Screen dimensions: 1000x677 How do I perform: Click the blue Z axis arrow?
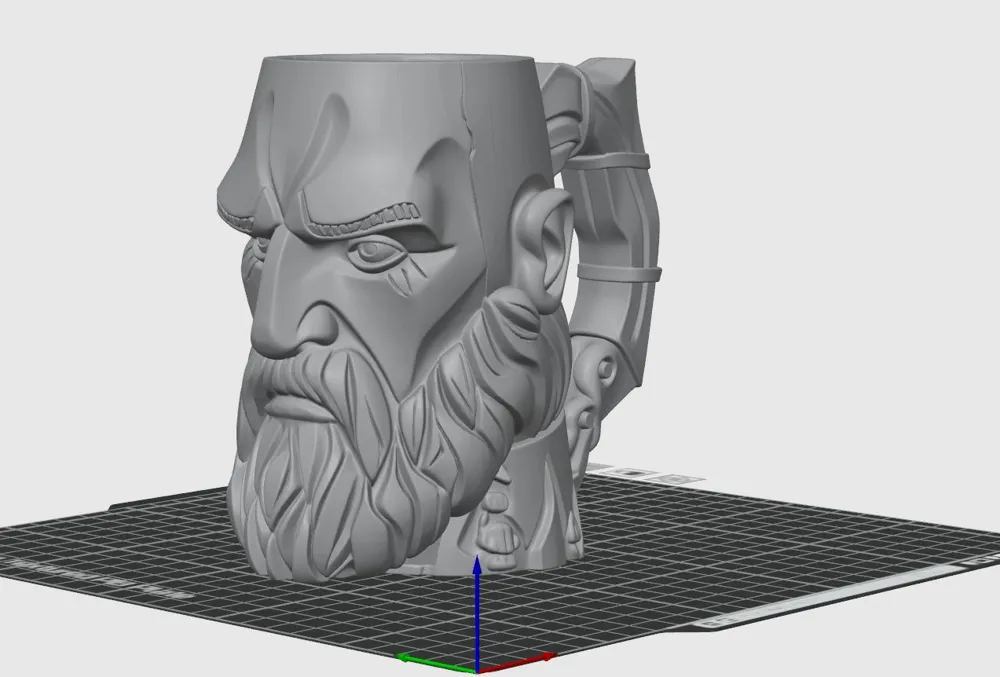point(476,612)
